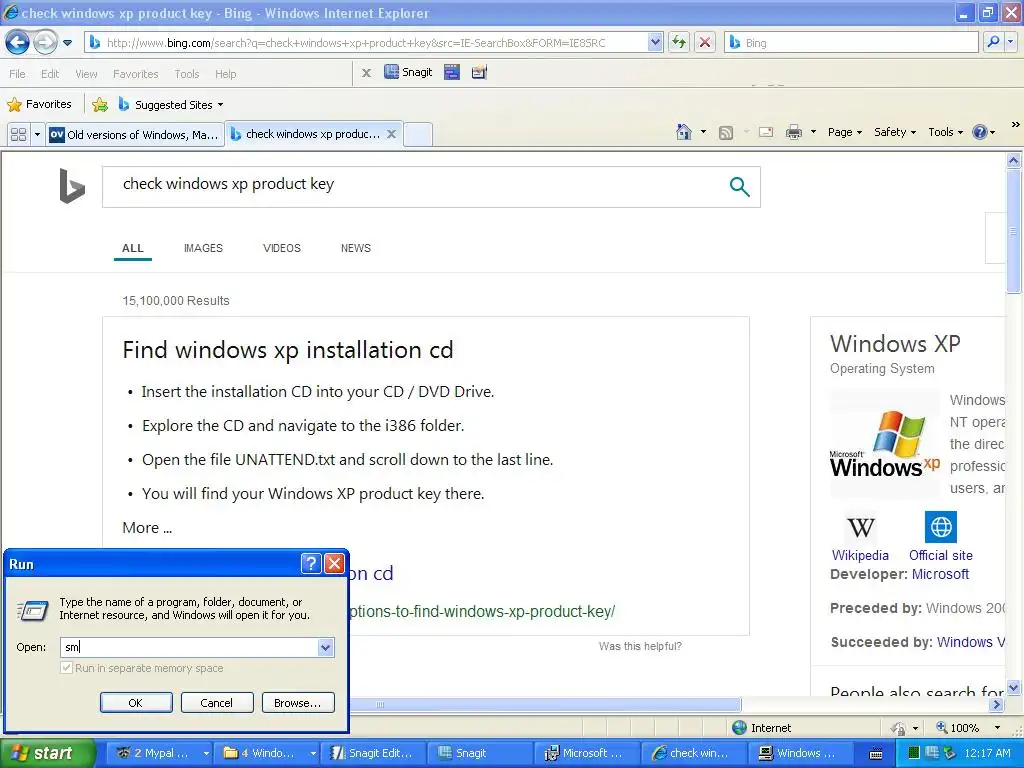
Task: Click the Stop loading red X icon
Action: click(705, 42)
